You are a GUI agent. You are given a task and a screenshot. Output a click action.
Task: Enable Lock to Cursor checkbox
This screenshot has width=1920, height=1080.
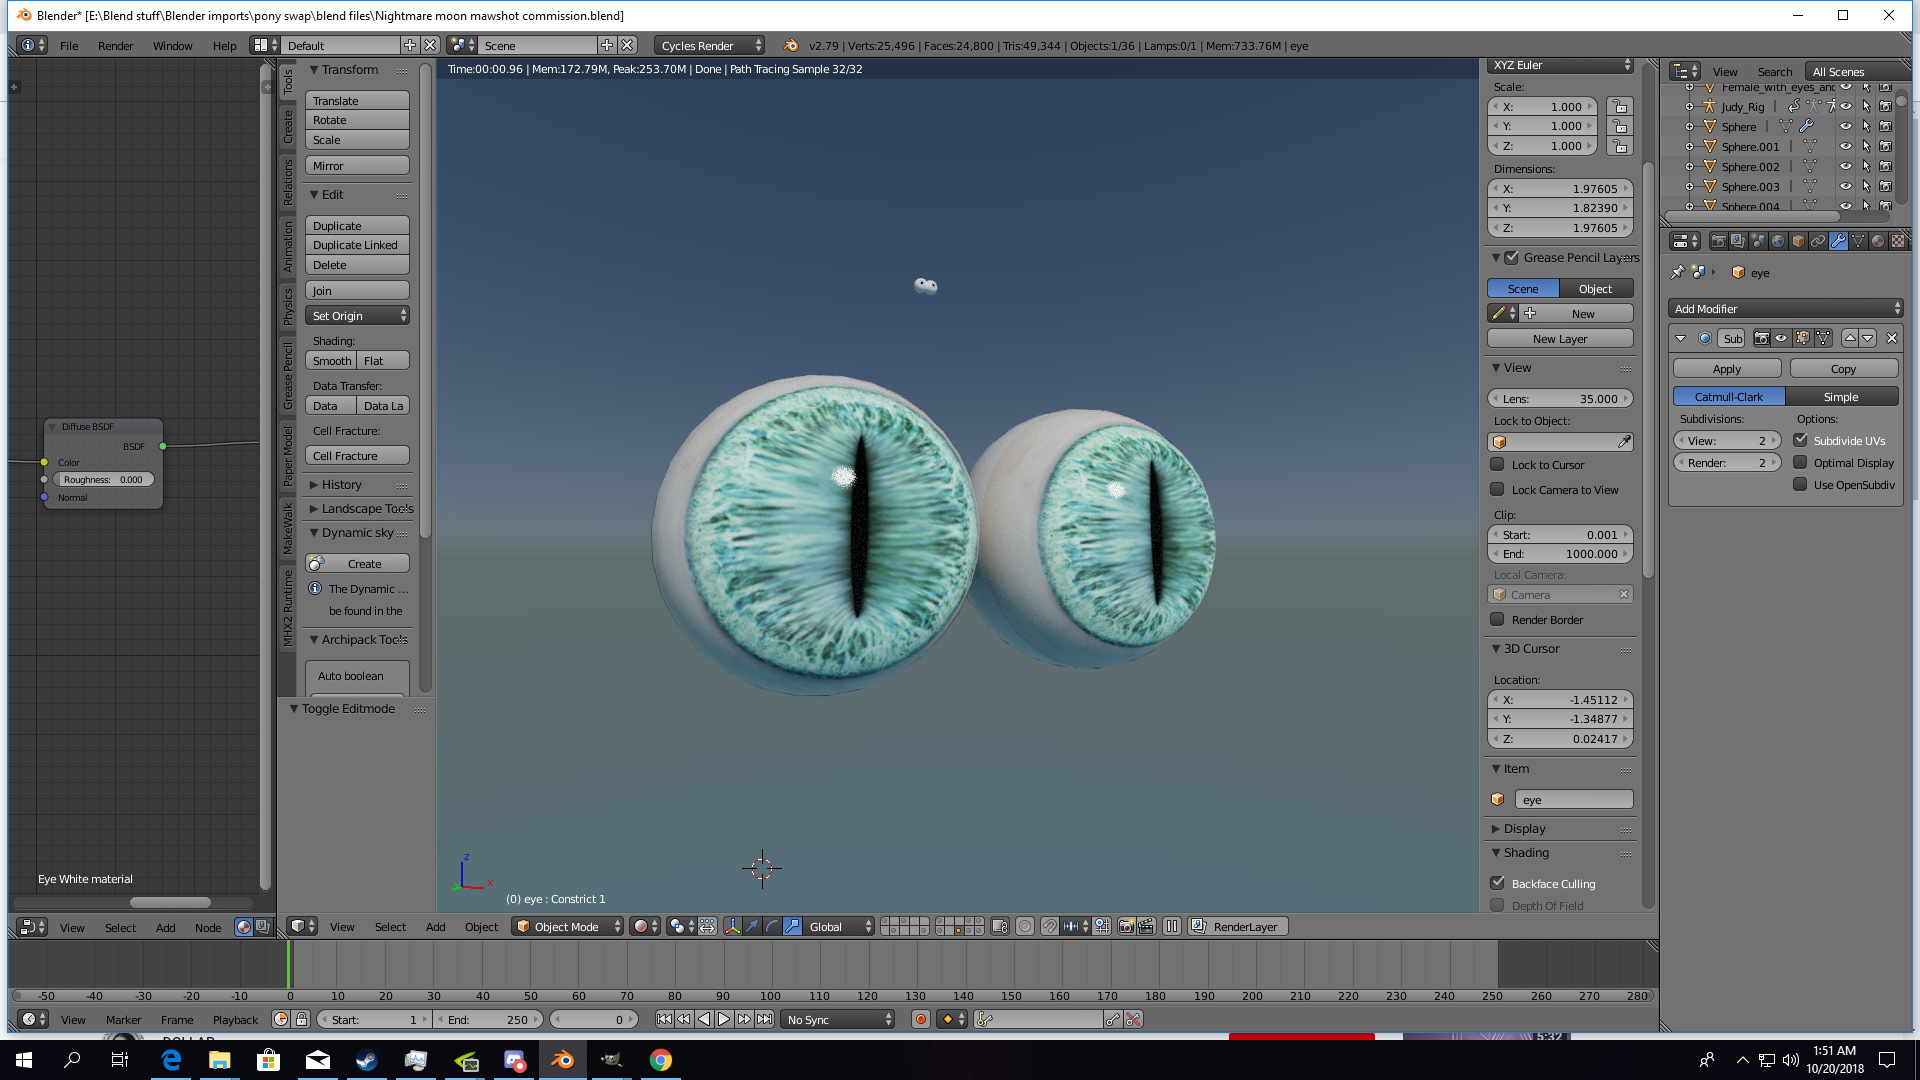click(1497, 465)
